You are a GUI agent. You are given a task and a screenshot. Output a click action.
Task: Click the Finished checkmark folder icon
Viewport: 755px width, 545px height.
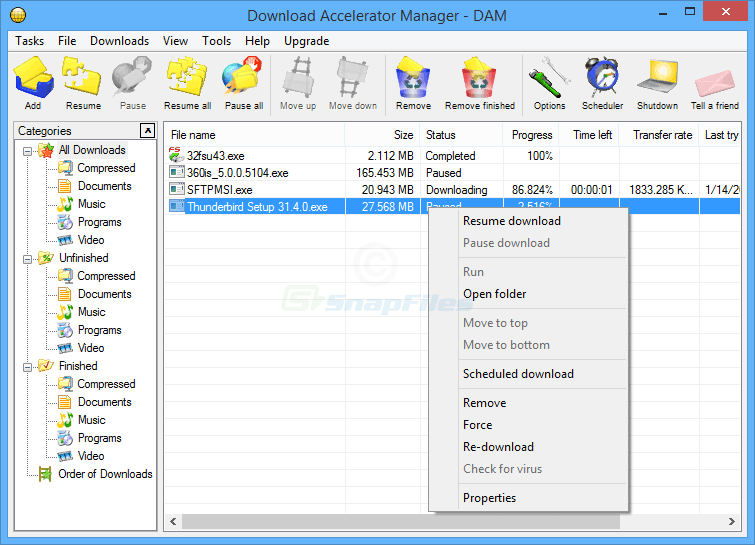(46, 365)
